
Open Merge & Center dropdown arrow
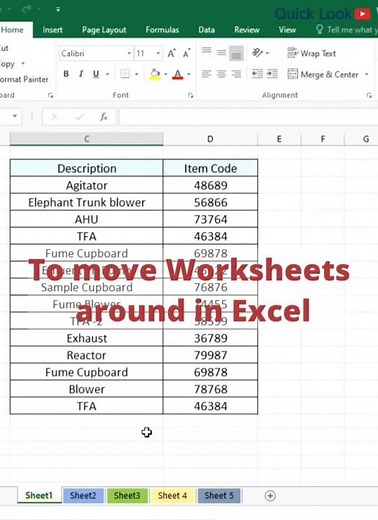coord(367,74)
